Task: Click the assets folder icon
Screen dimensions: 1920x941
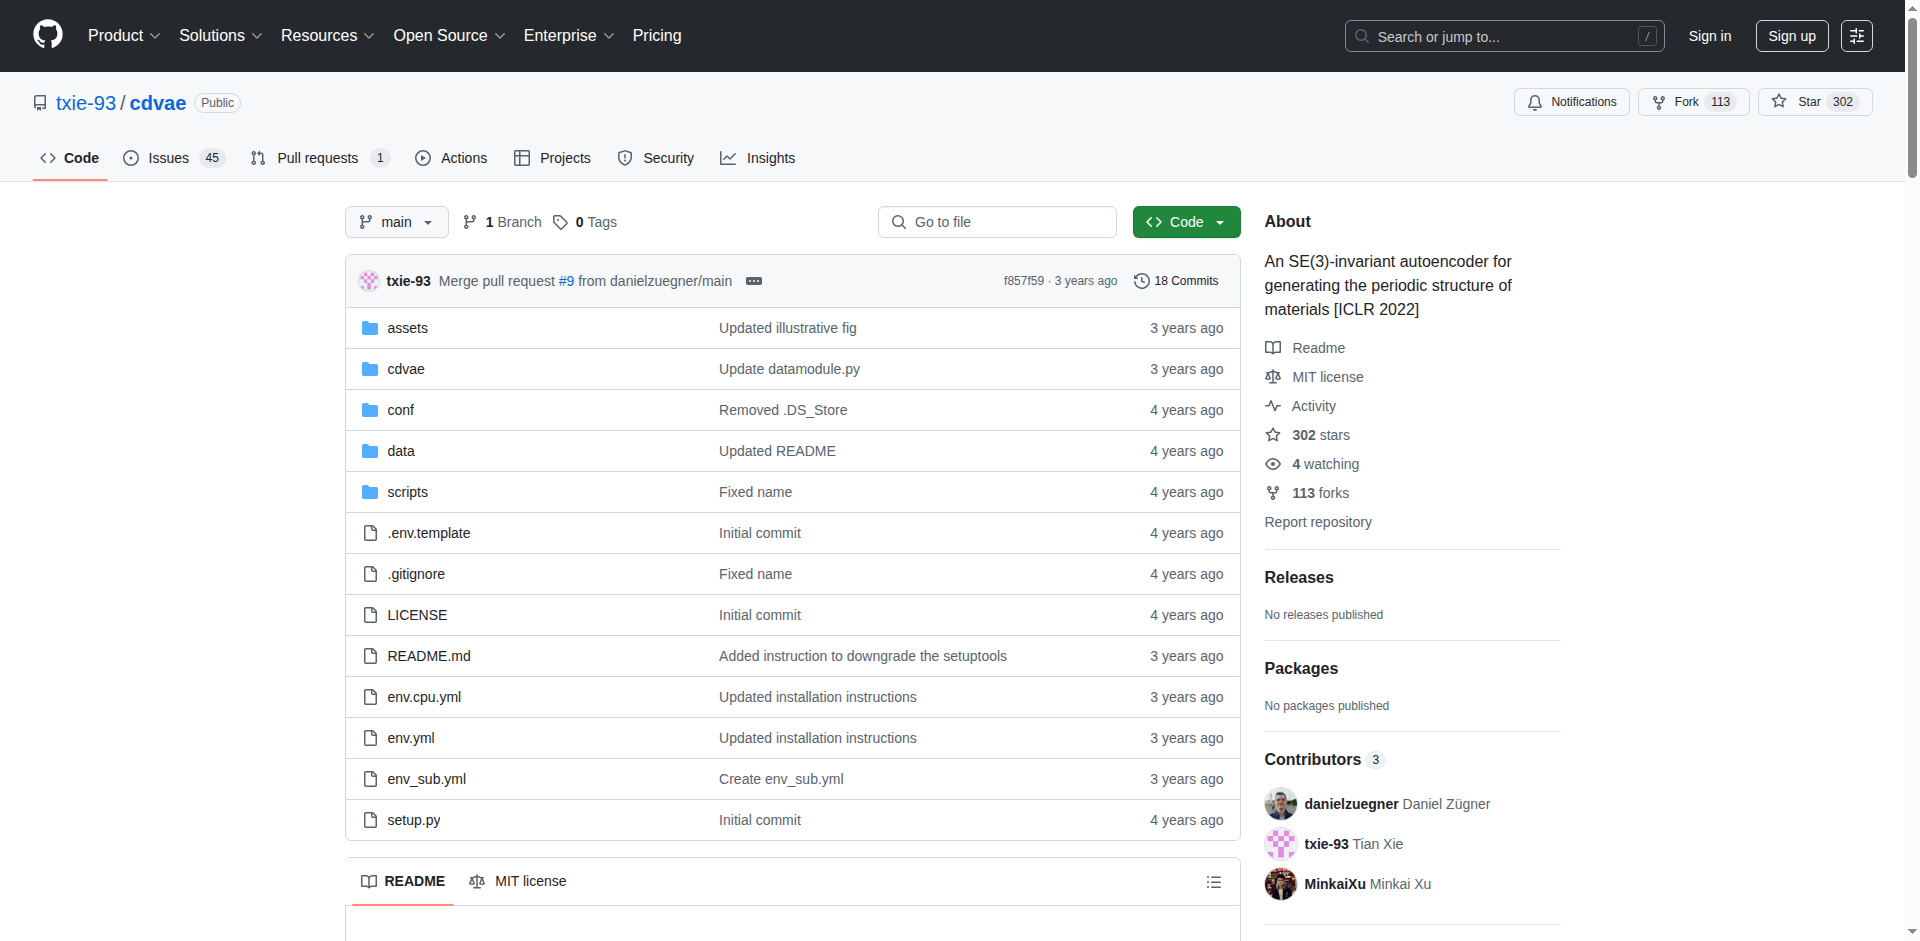Action: tap(370, 328)
